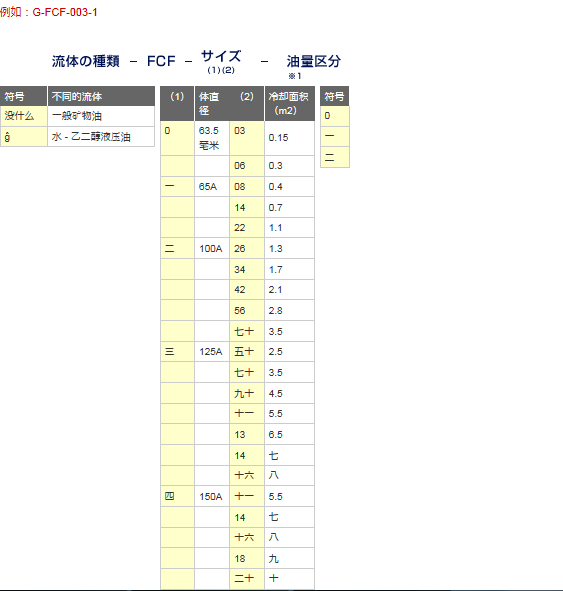Click the 不同的流体 column header
The width and height of the screenshot is (563, 591).
[101, 96]
